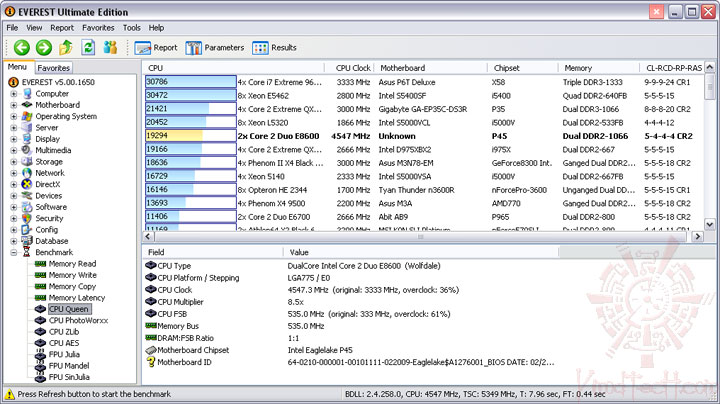
Task: Expand the Network tree node
Action: click(x=14, y=173)
